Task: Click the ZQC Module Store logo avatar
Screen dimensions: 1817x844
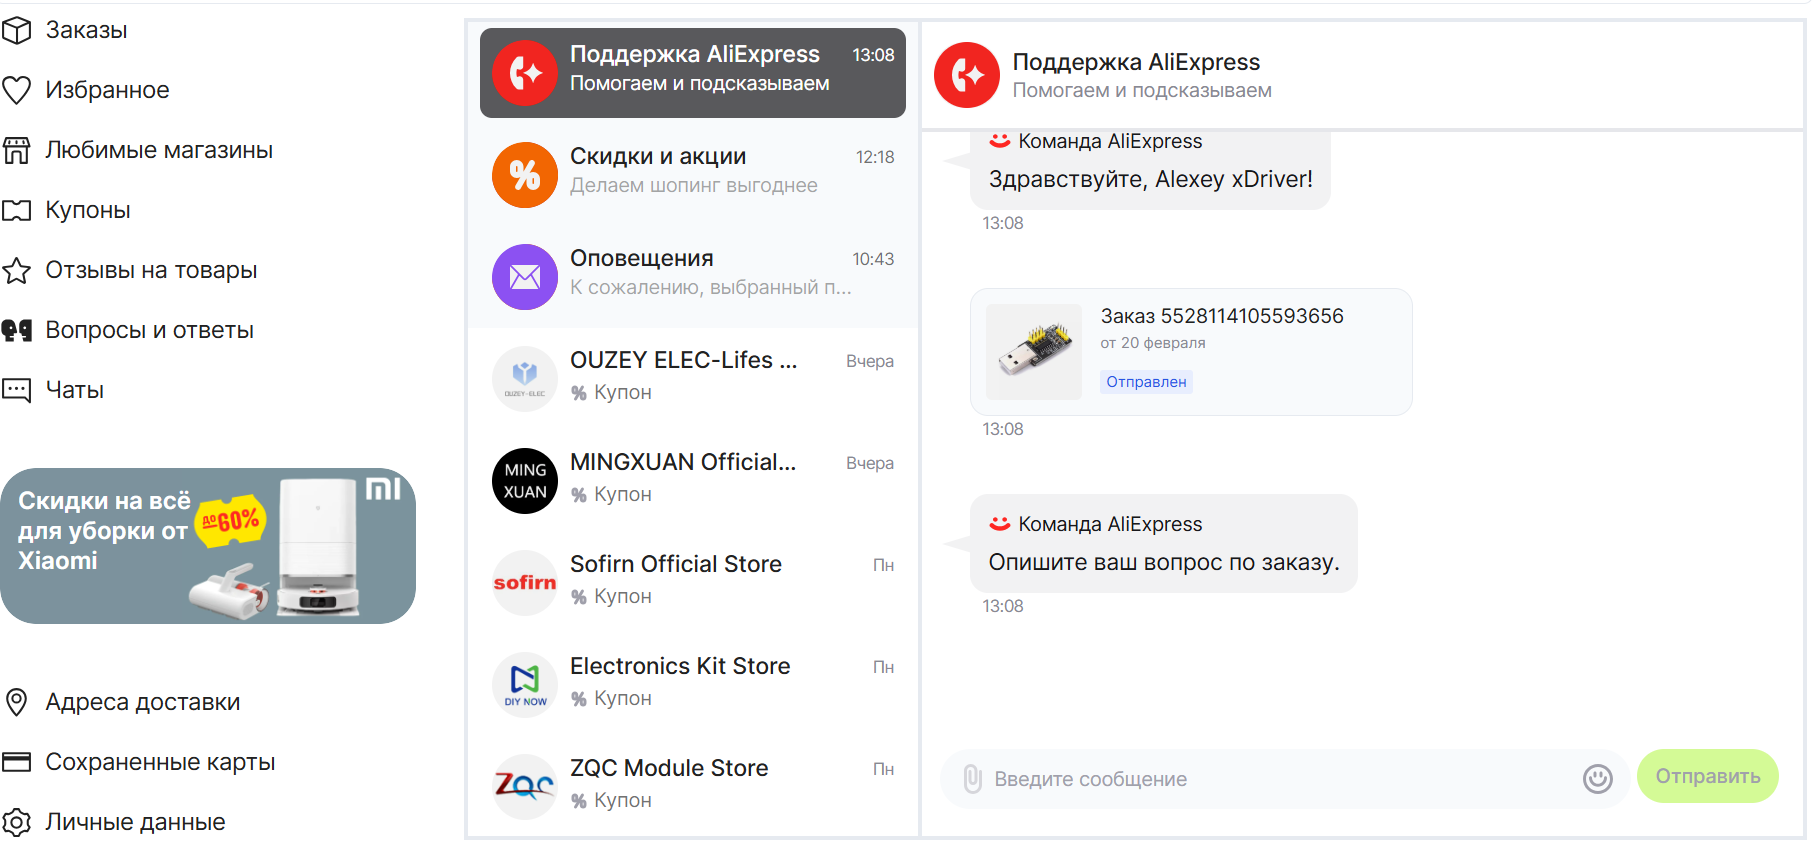Action: point(525,787)
